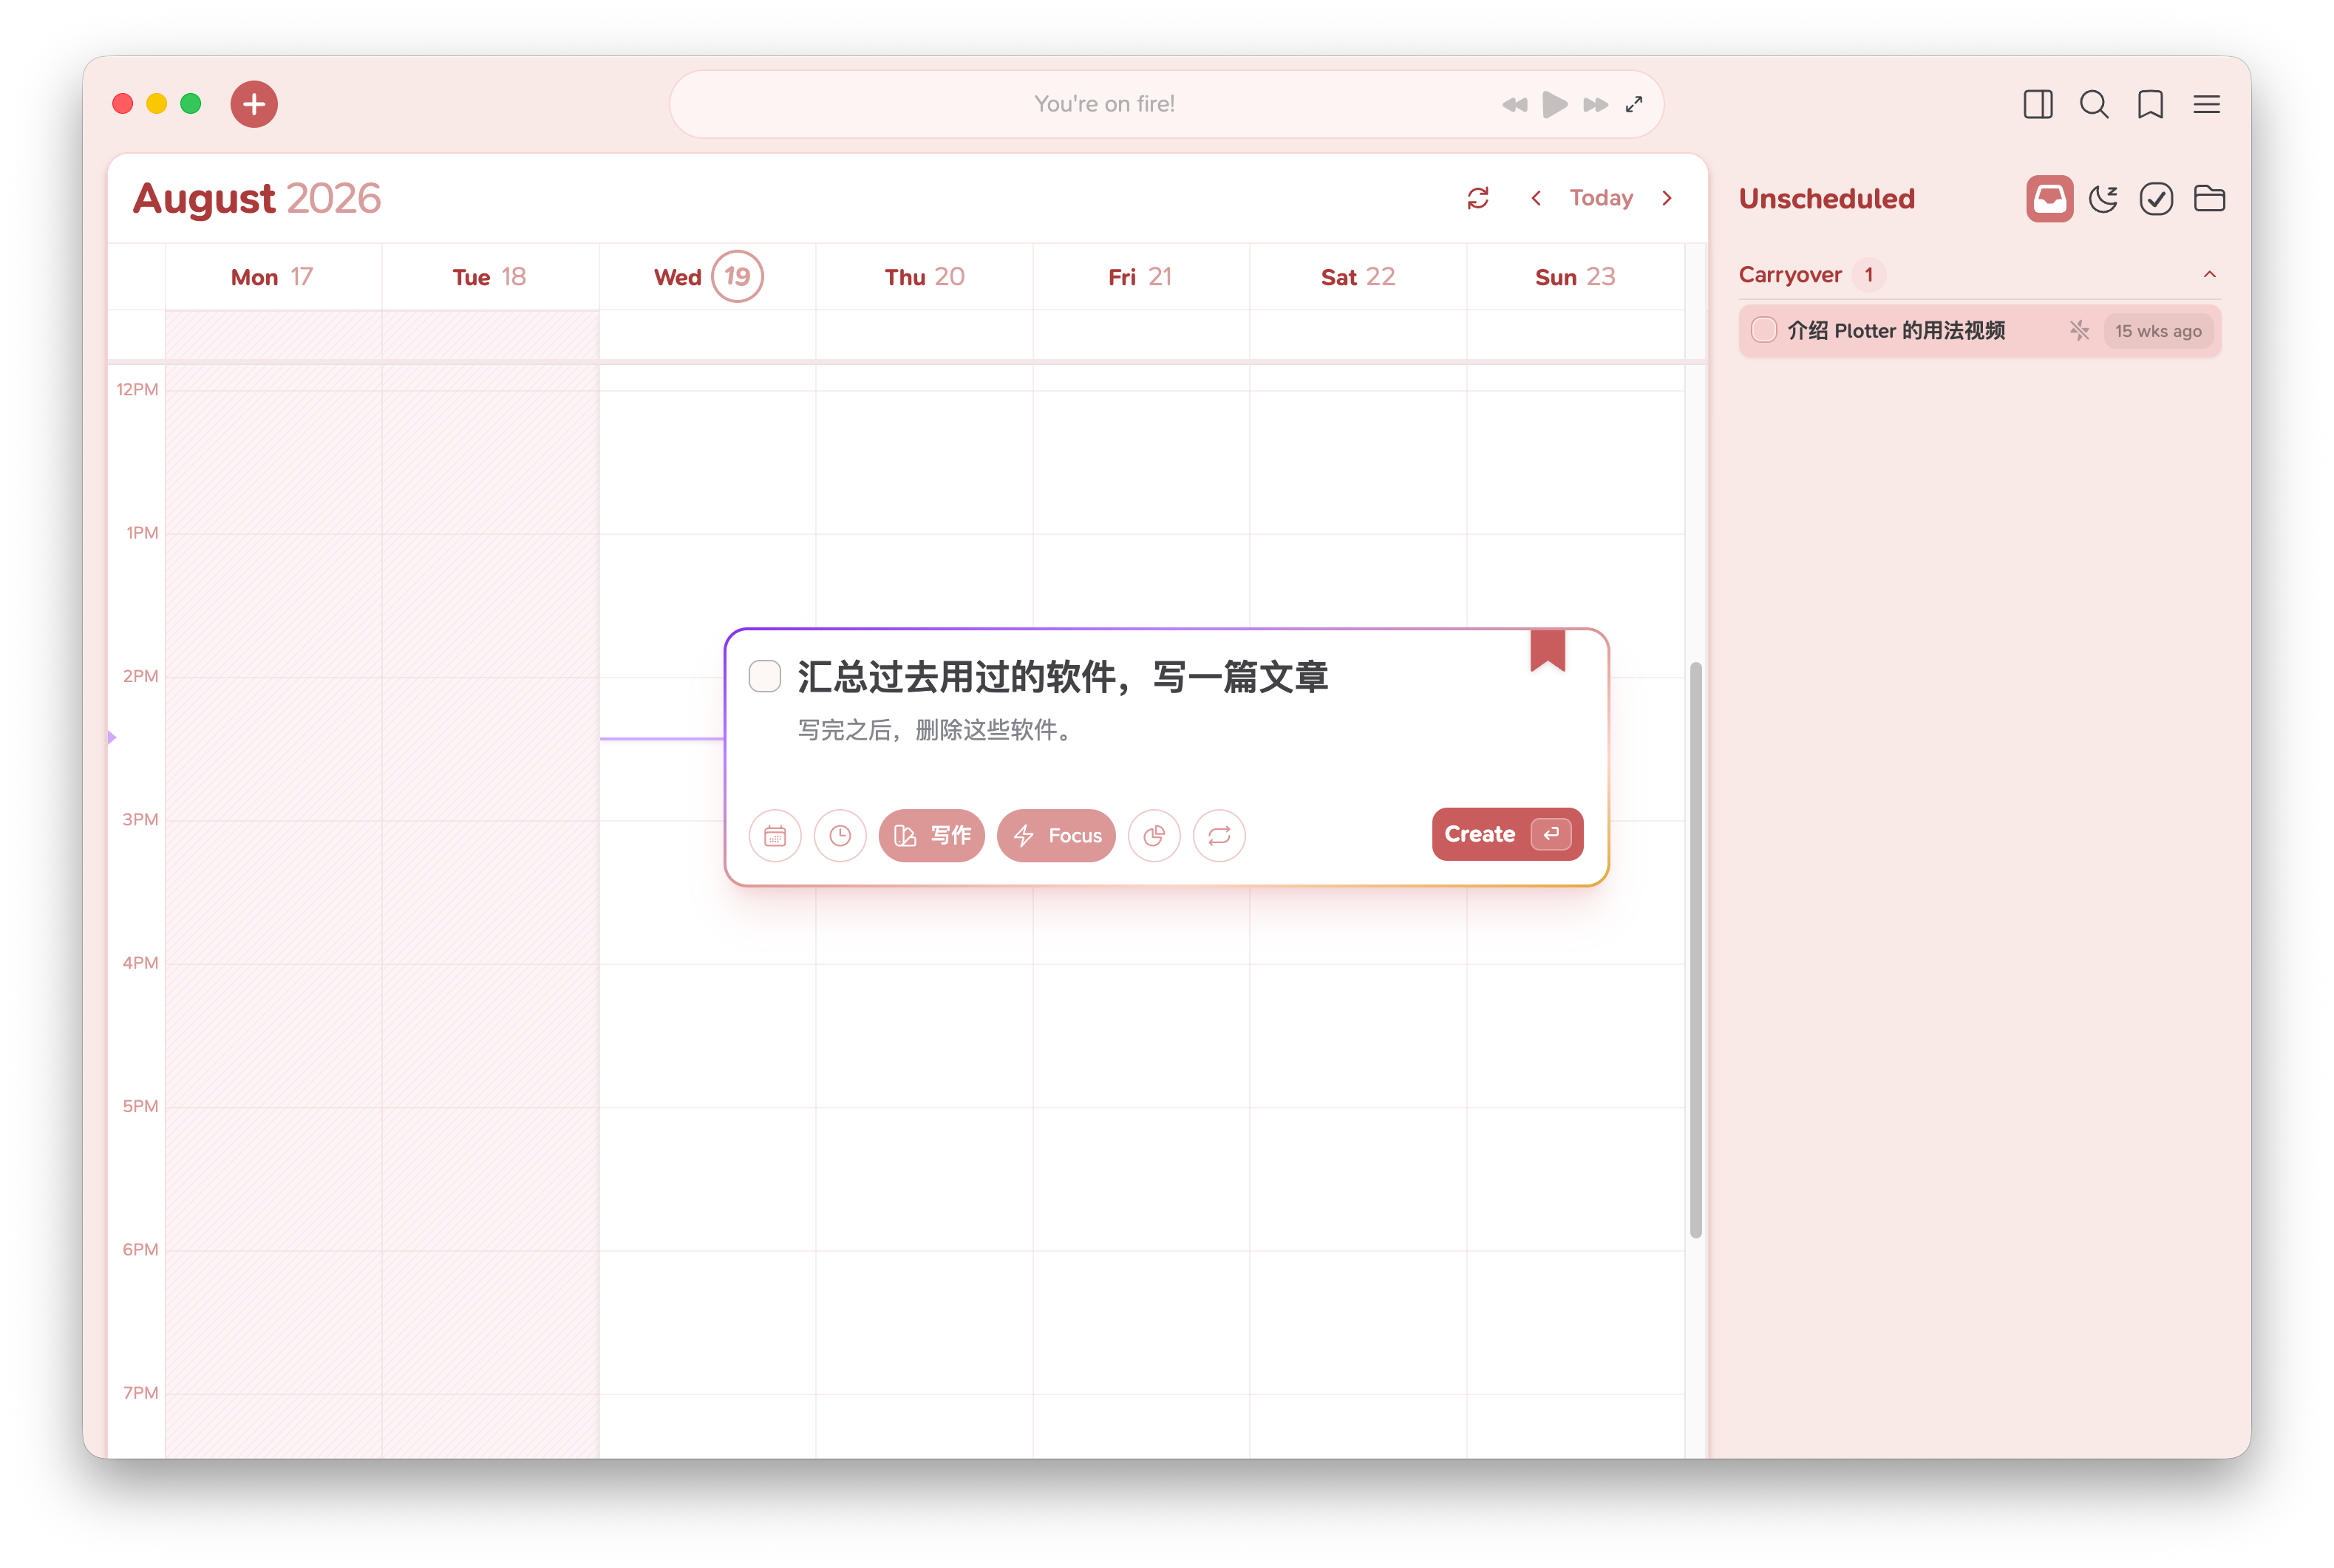This screenshot has height=1568, width=2334.
Task: Refresh calendar with the sync icon
Action: (1477, 198)
